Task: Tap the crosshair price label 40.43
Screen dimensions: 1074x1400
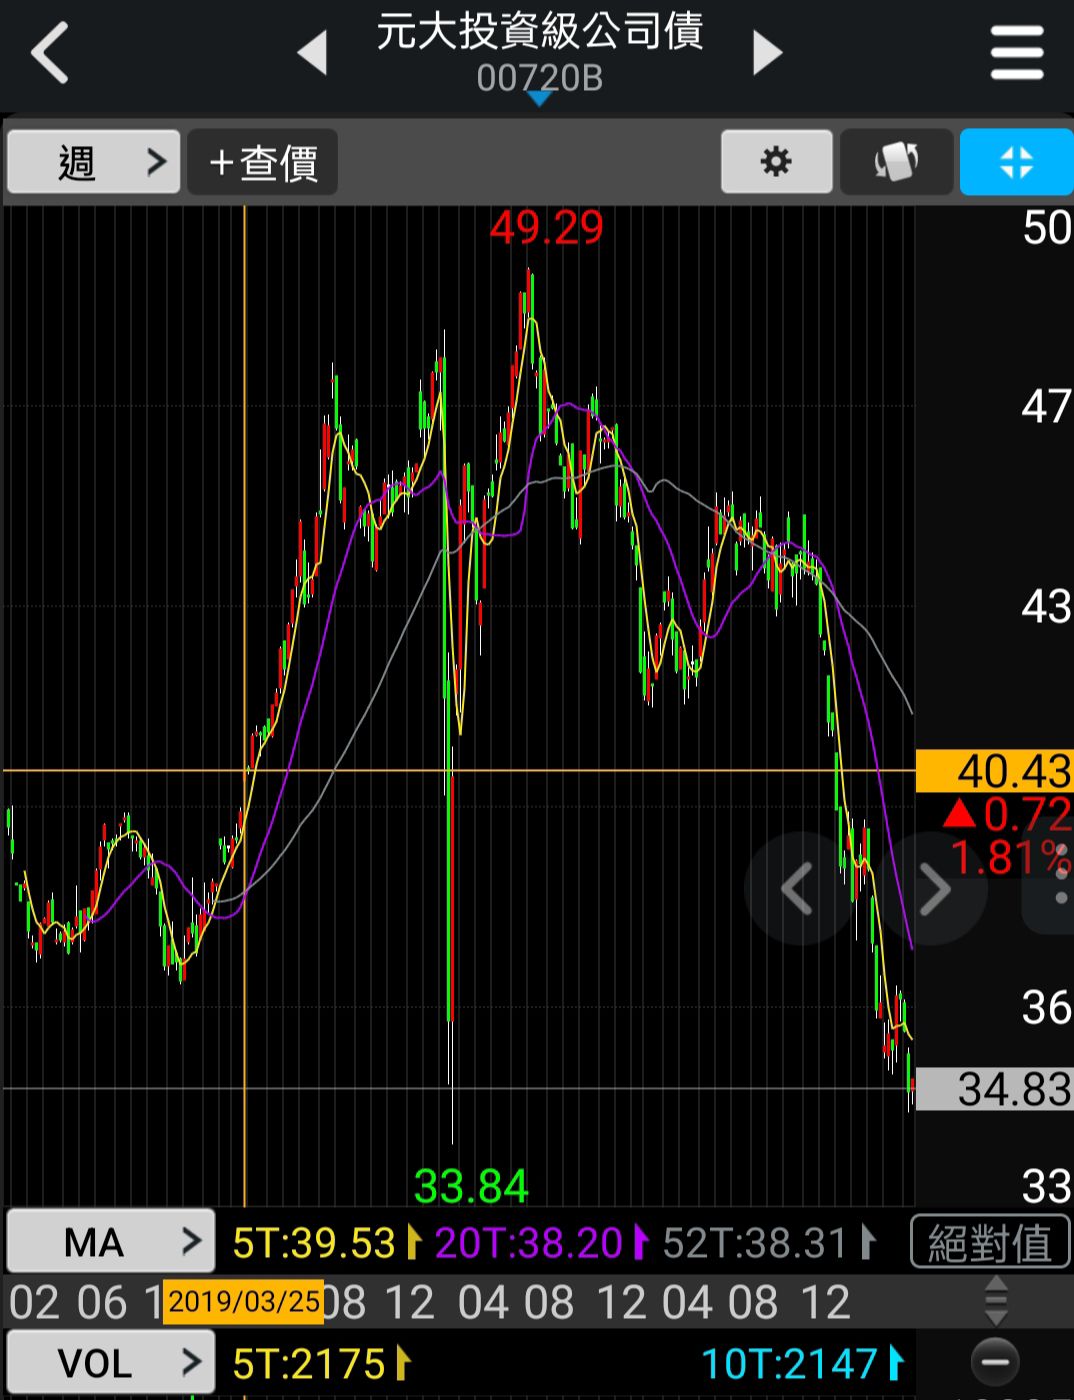Action: click(994, 771)
